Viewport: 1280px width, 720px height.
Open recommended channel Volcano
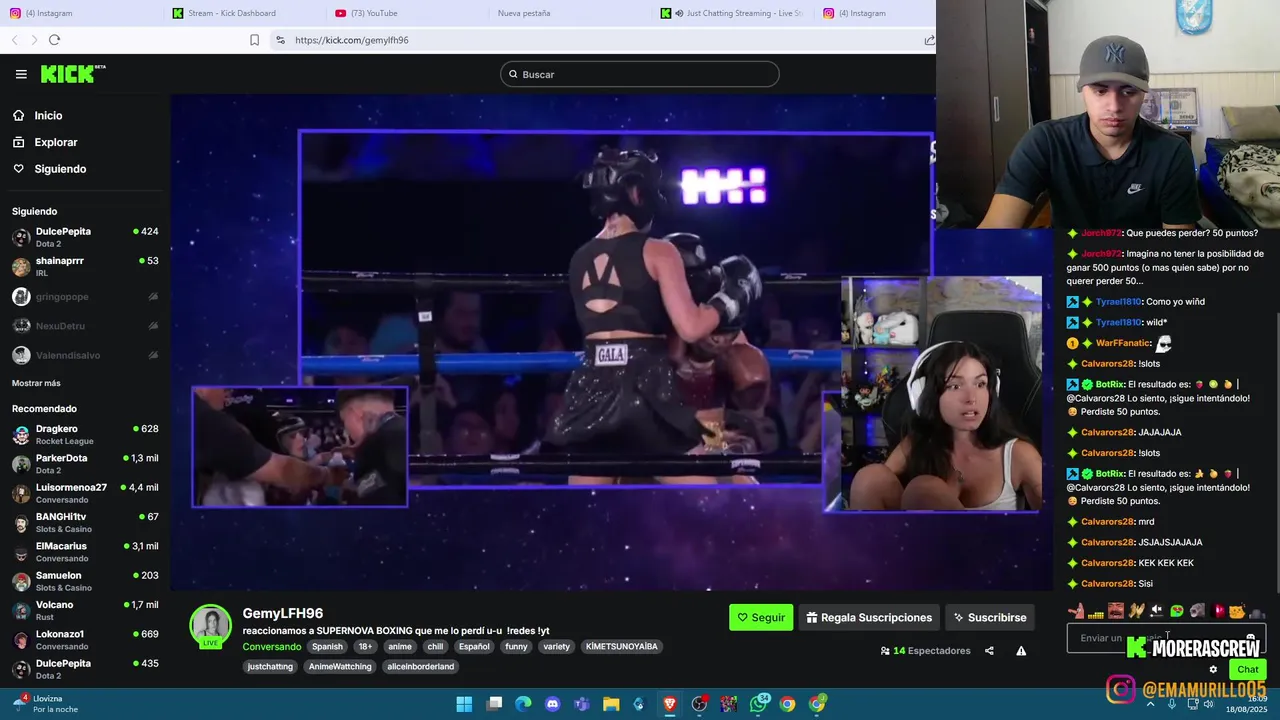[85, 610]
